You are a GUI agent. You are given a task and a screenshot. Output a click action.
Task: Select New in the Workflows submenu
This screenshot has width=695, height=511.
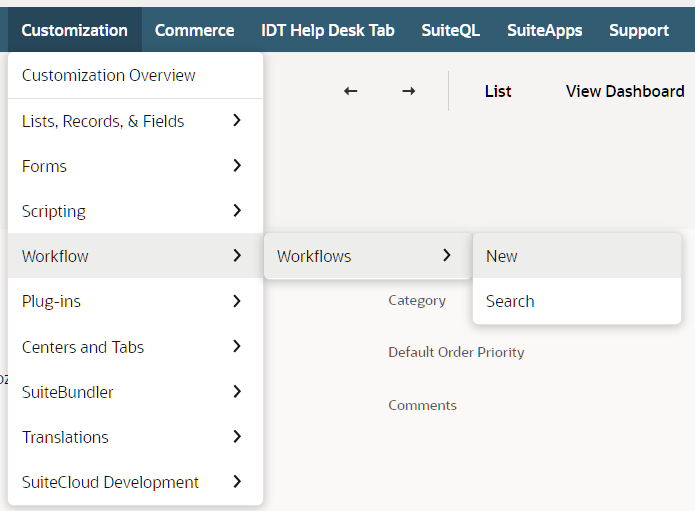(x=502, y=256)
